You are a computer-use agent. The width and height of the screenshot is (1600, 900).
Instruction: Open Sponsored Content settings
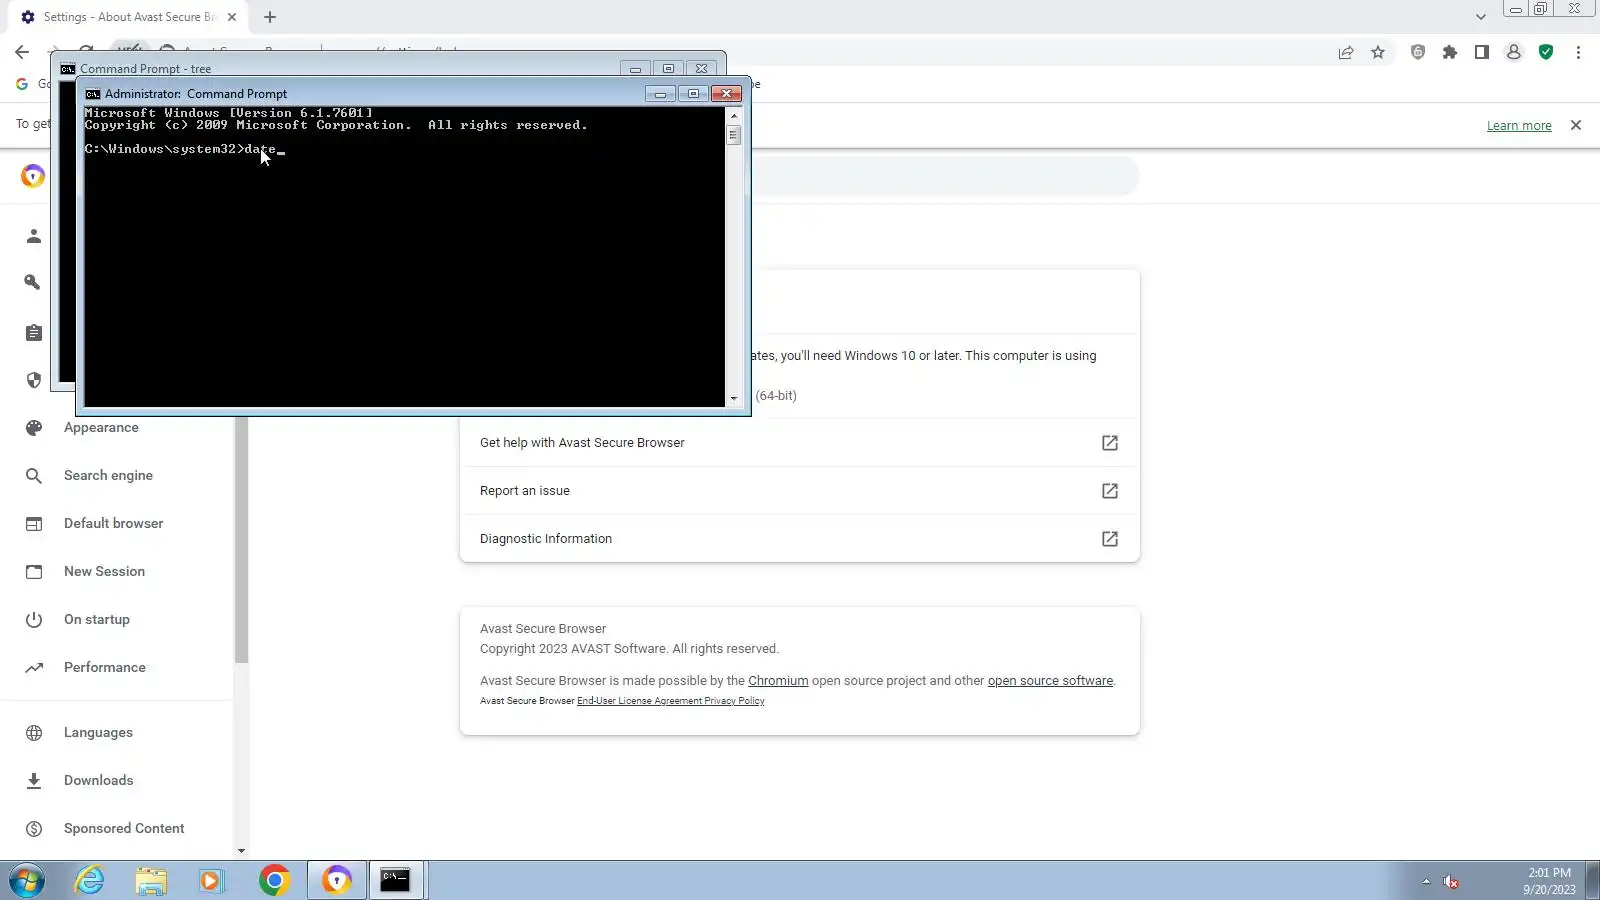click(x=124, y=829)
